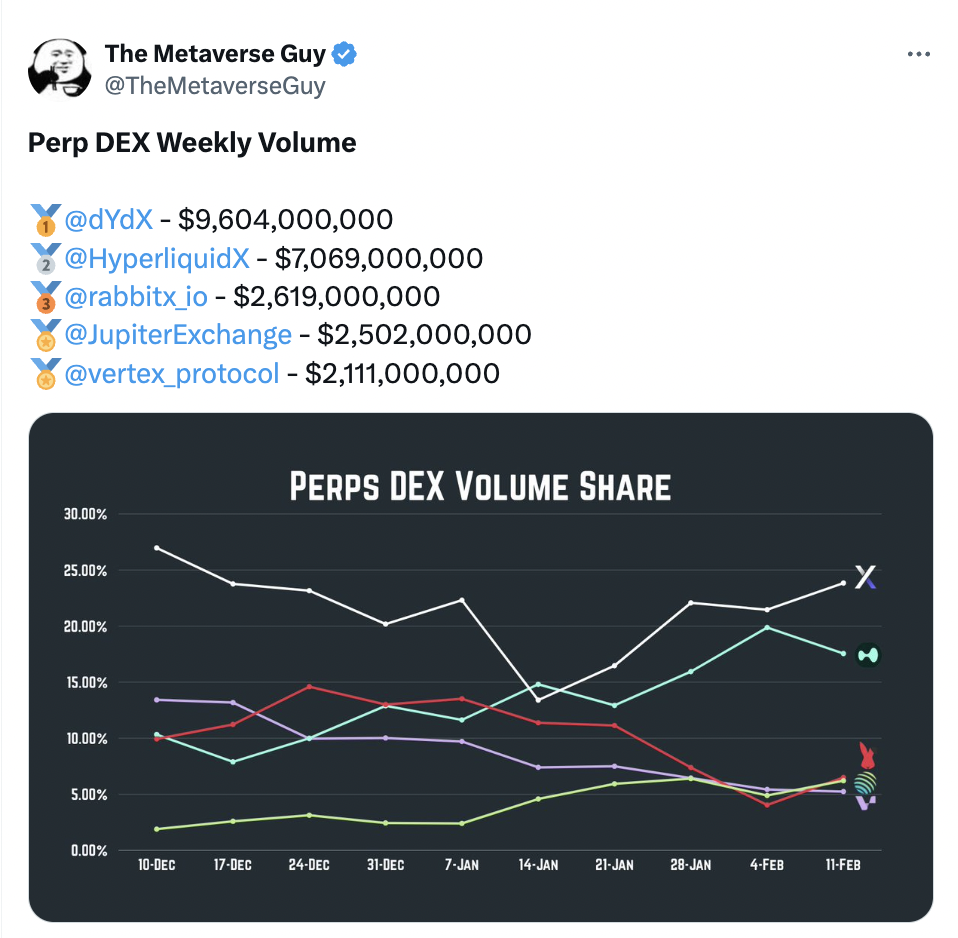Open the @HyperliquidX mention link
958x938 pixels.
click(x=156, y=258)
